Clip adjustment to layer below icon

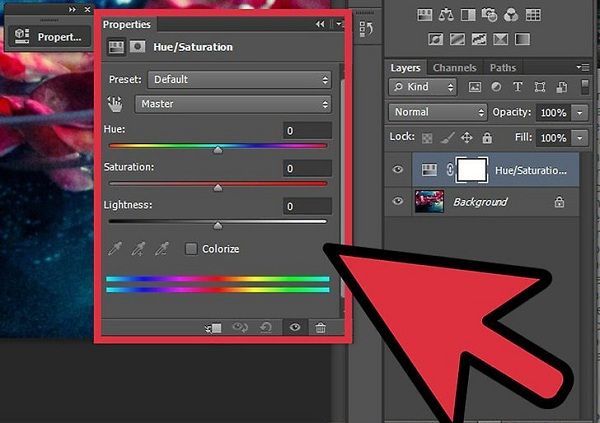coord(214,327)
